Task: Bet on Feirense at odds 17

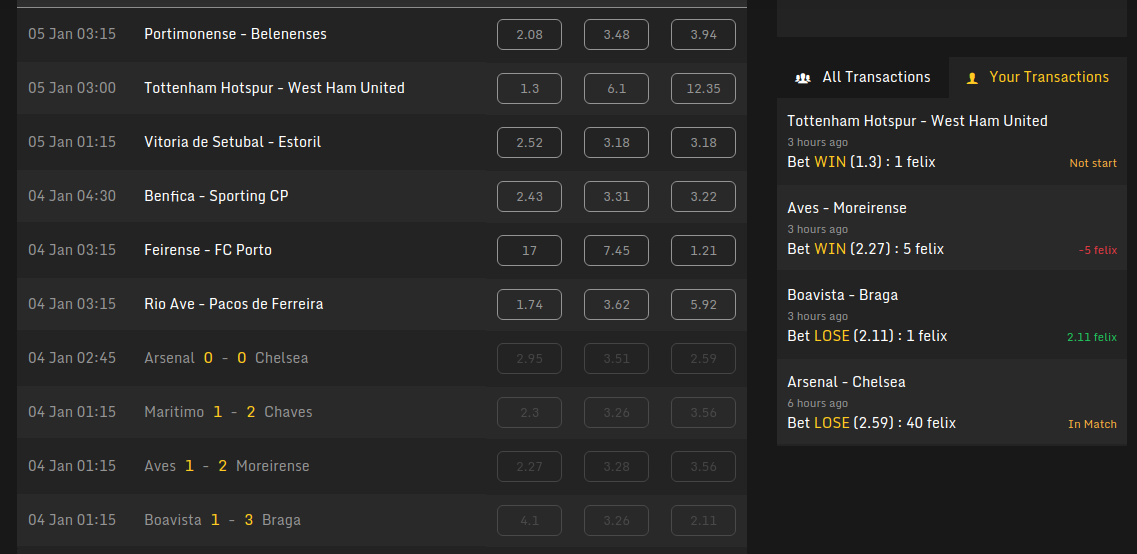Action: coord(529,250)
